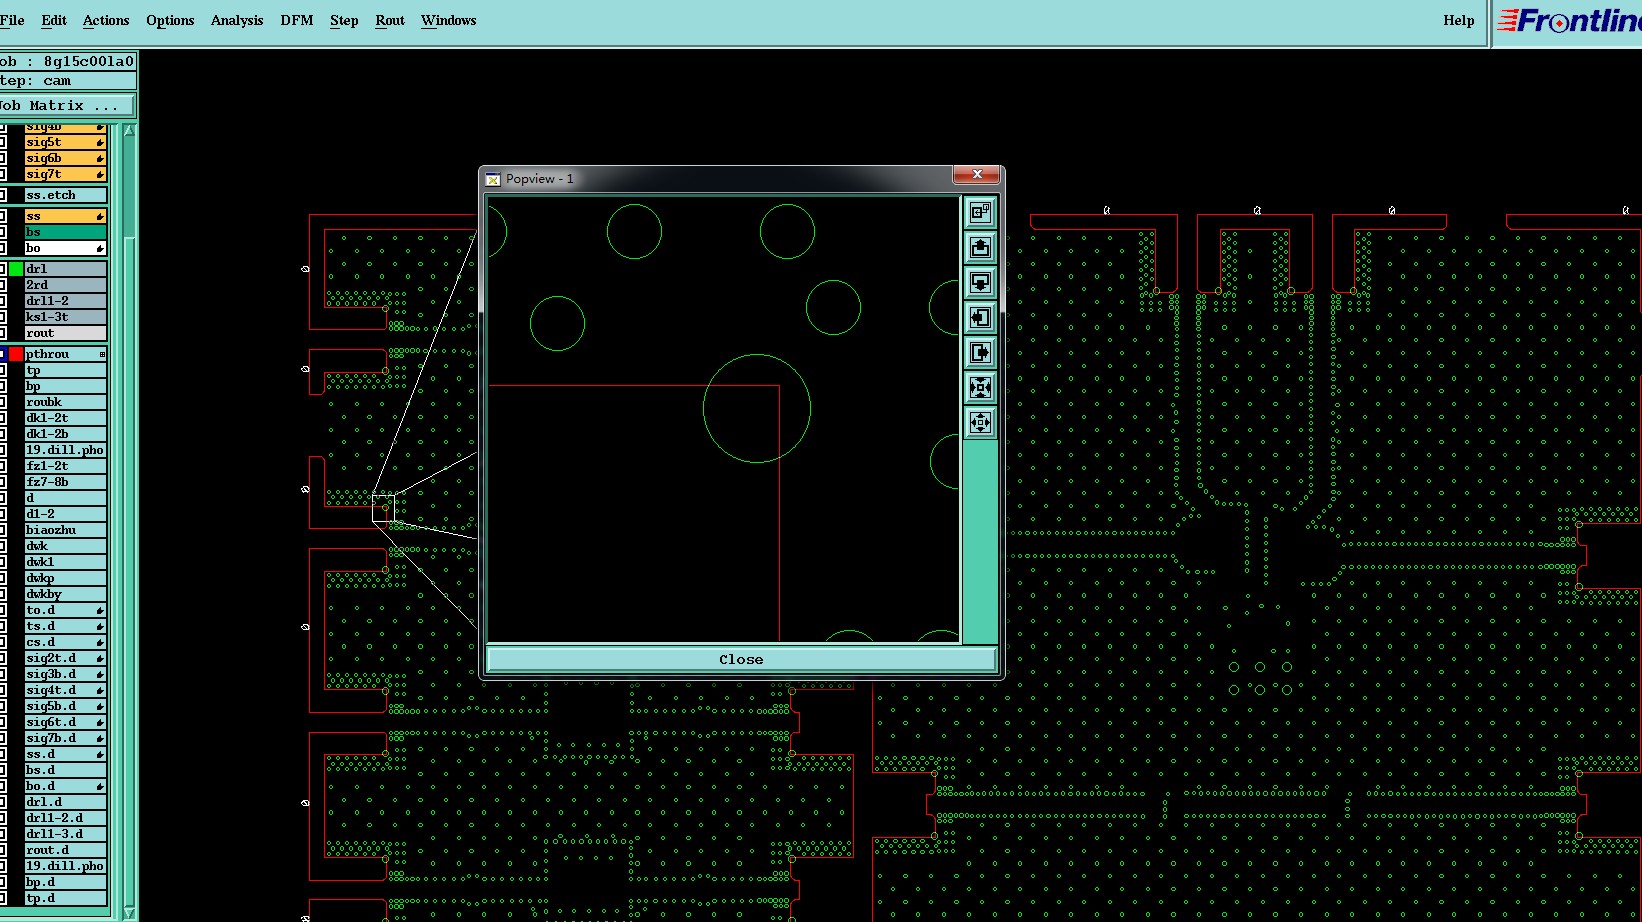Select the bp.d layer row
This screenshot has width=1642, height=922.
[65, 882]
